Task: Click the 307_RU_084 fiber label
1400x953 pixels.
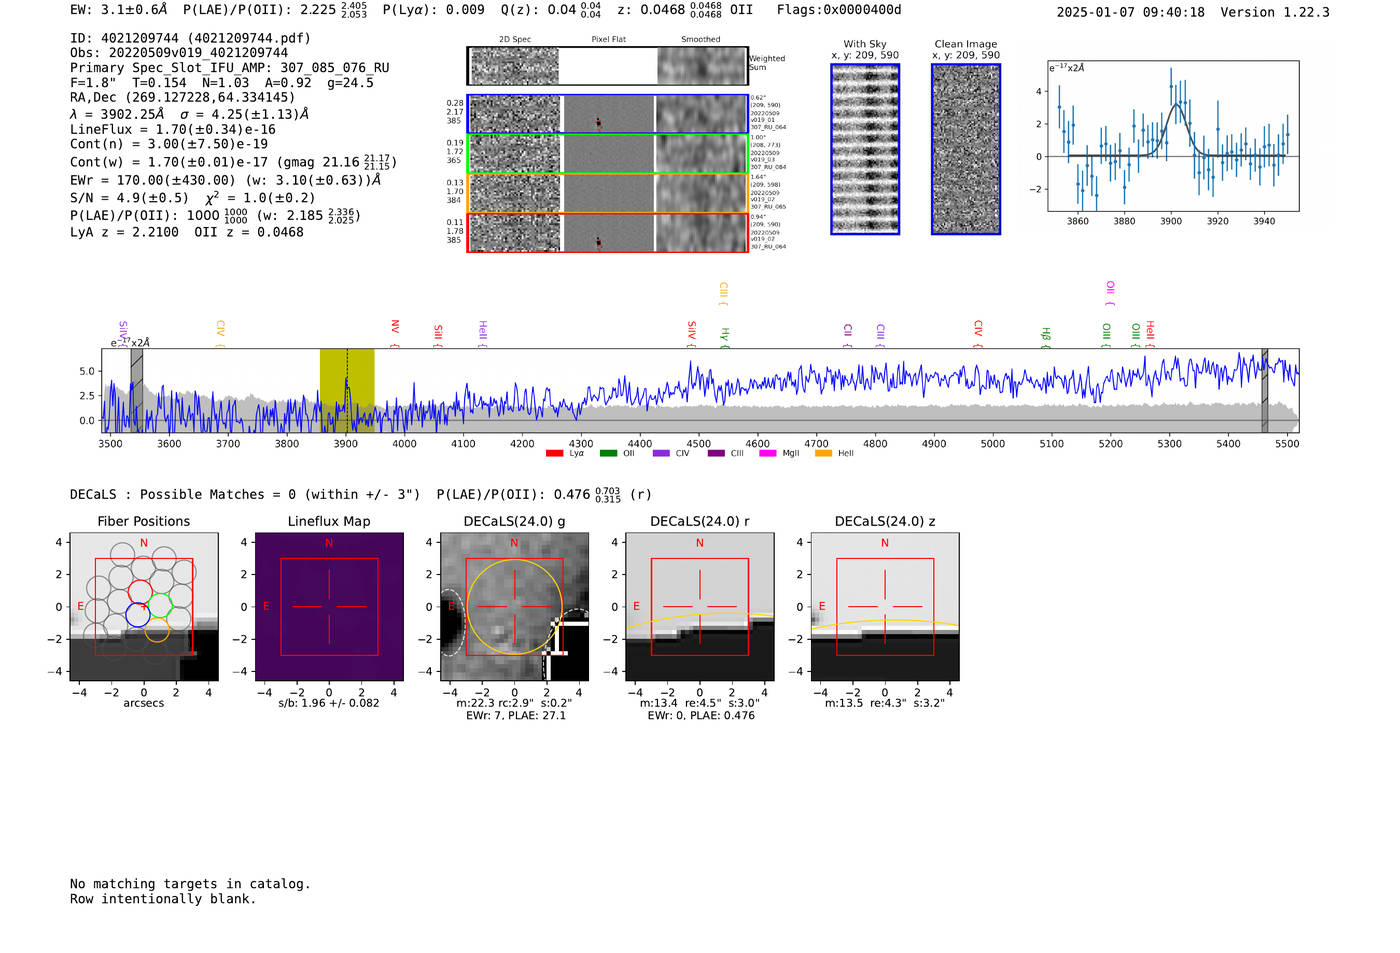Action: tap(769, 167)
